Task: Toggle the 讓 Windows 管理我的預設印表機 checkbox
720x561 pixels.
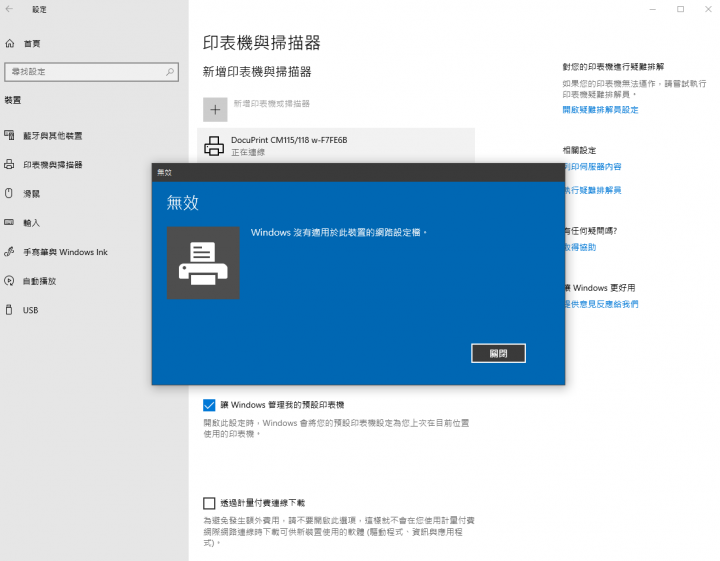Action: [x=209, y=405]
